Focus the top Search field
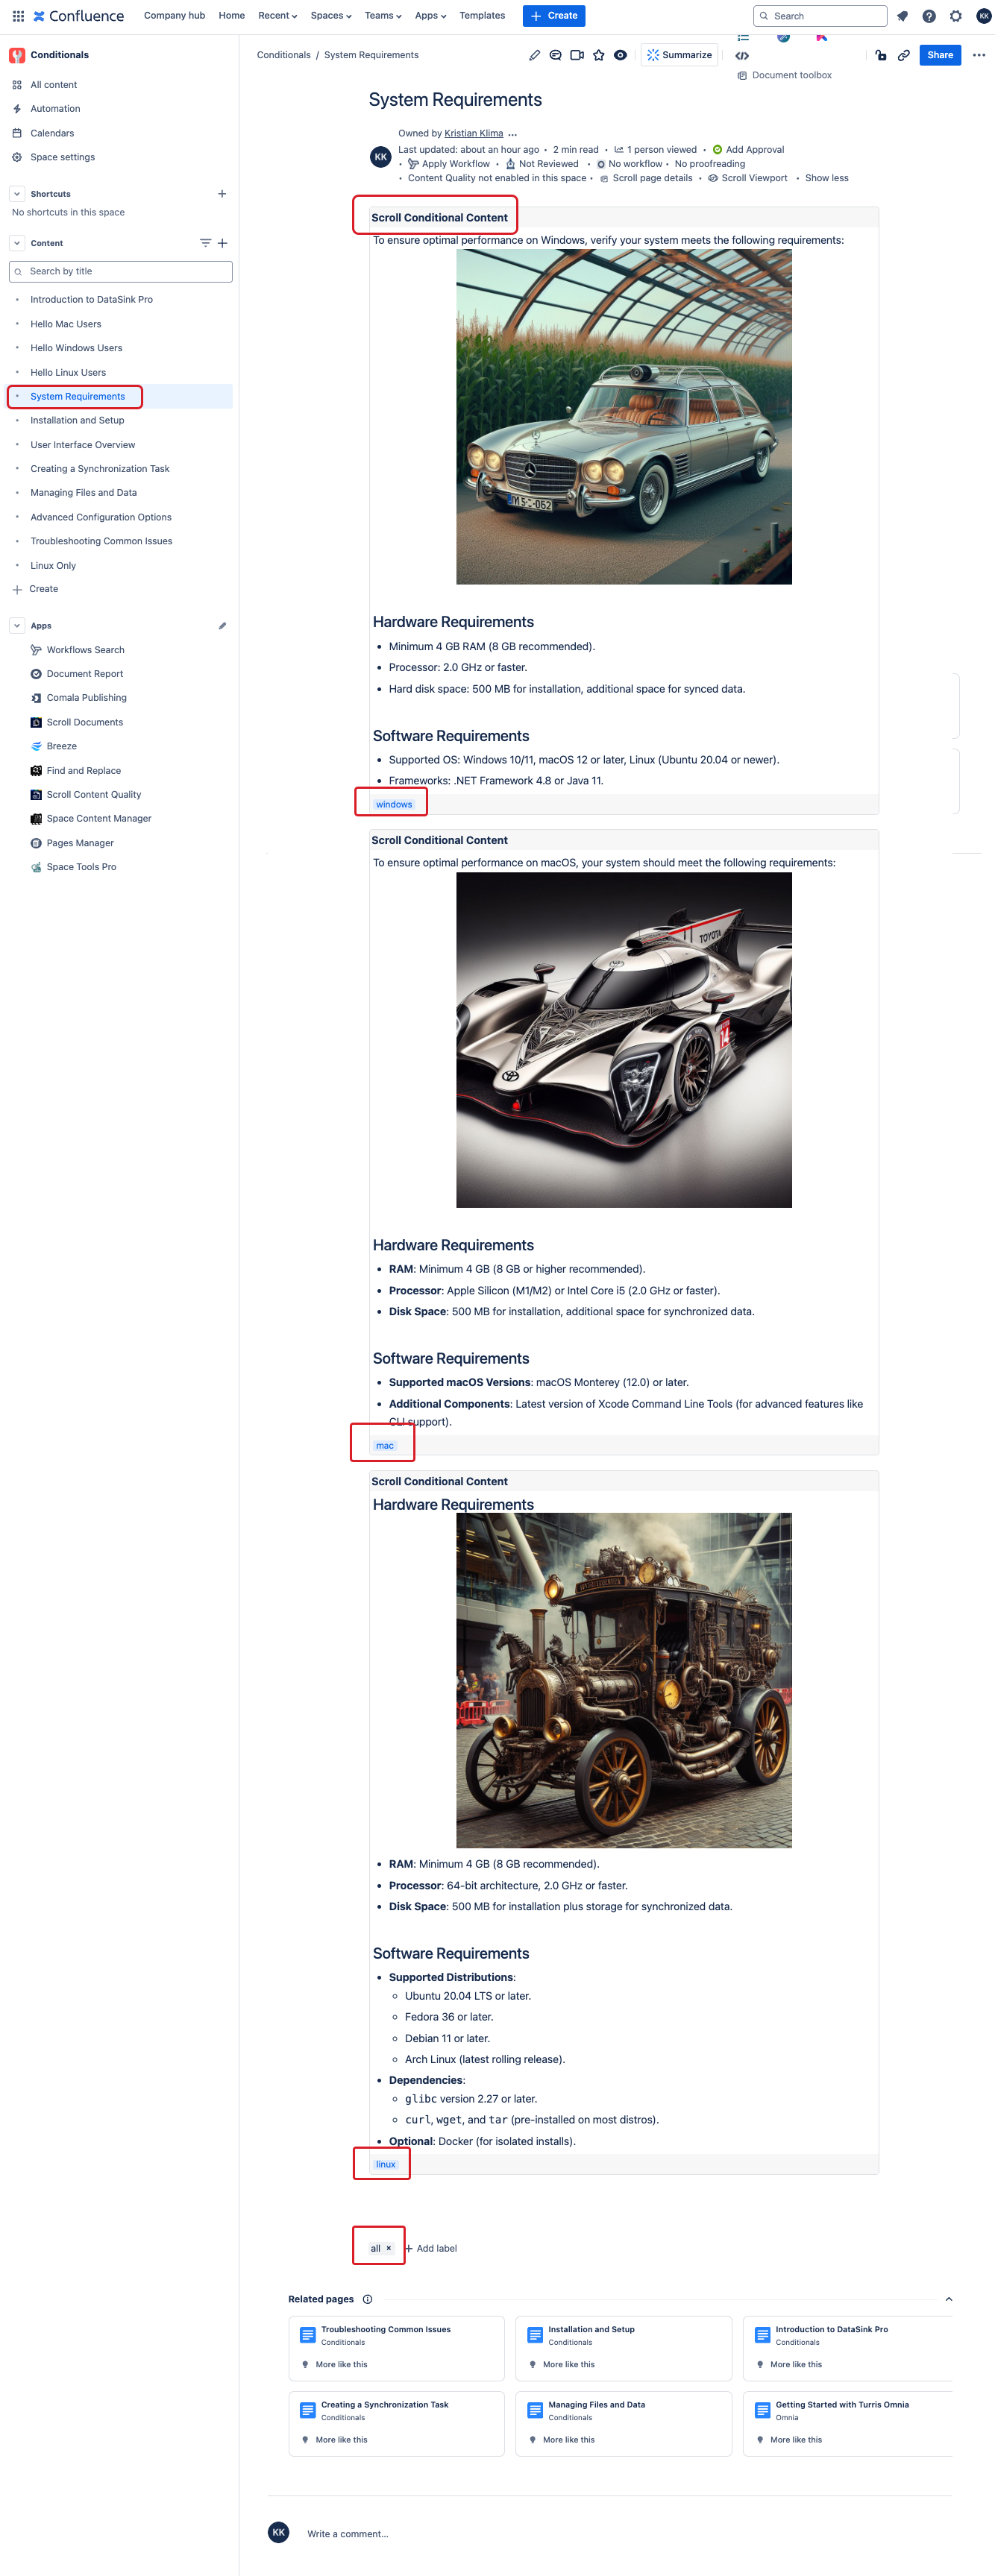 (820, 16)
